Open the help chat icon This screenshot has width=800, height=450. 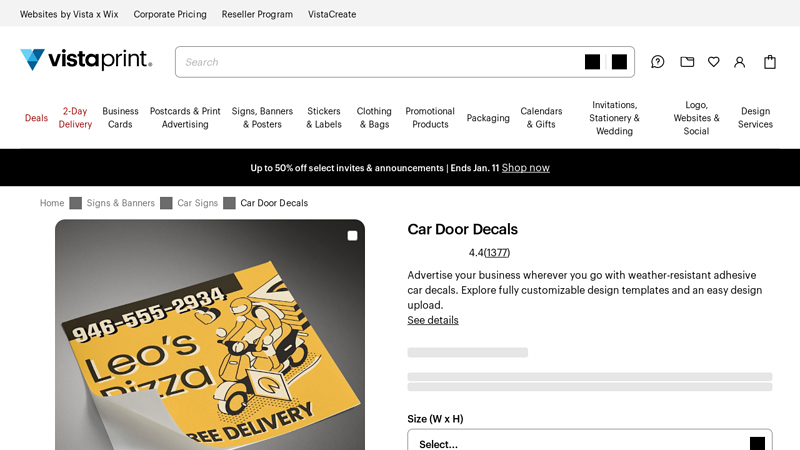click(x=657, y=62)
